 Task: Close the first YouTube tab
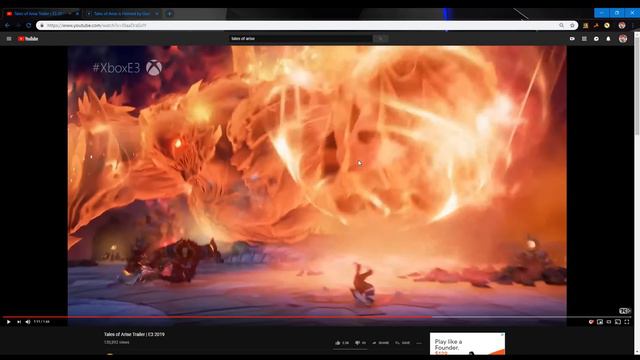(77, 13)
